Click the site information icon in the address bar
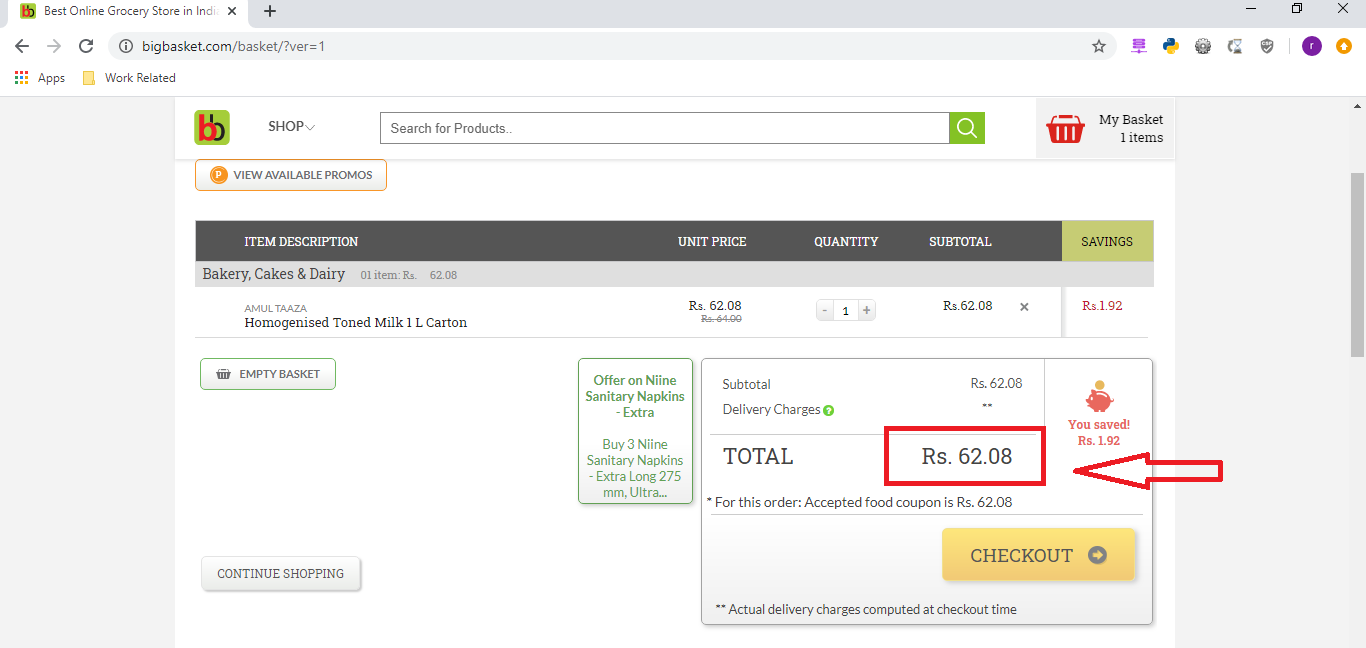Screen dimensions: 1366x648 pyautogui.click(x=125, y=46)
